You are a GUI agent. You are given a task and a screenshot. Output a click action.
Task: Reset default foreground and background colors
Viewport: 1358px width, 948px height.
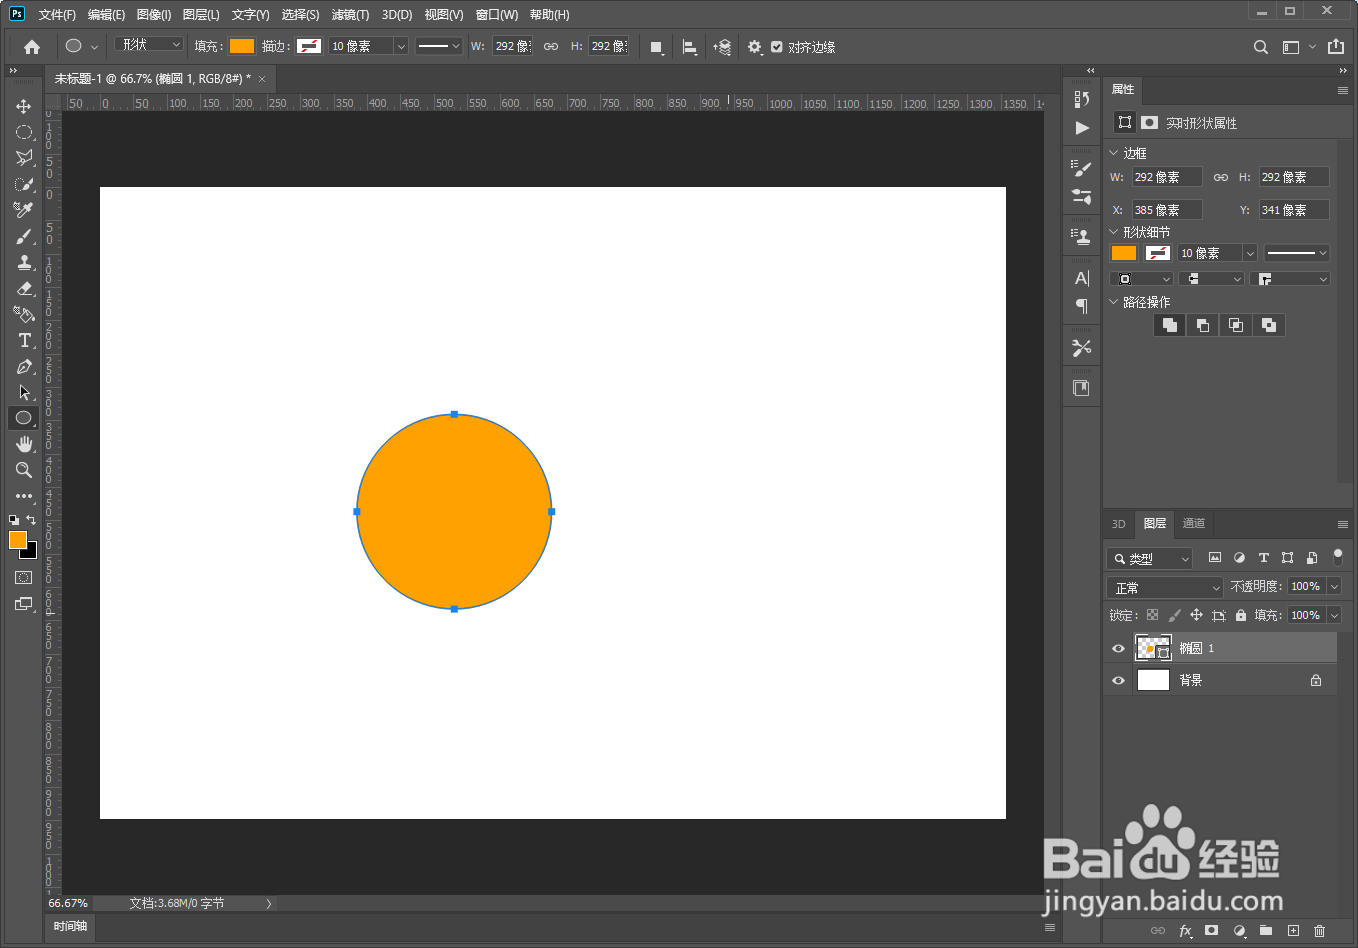[x=14, y=520]
